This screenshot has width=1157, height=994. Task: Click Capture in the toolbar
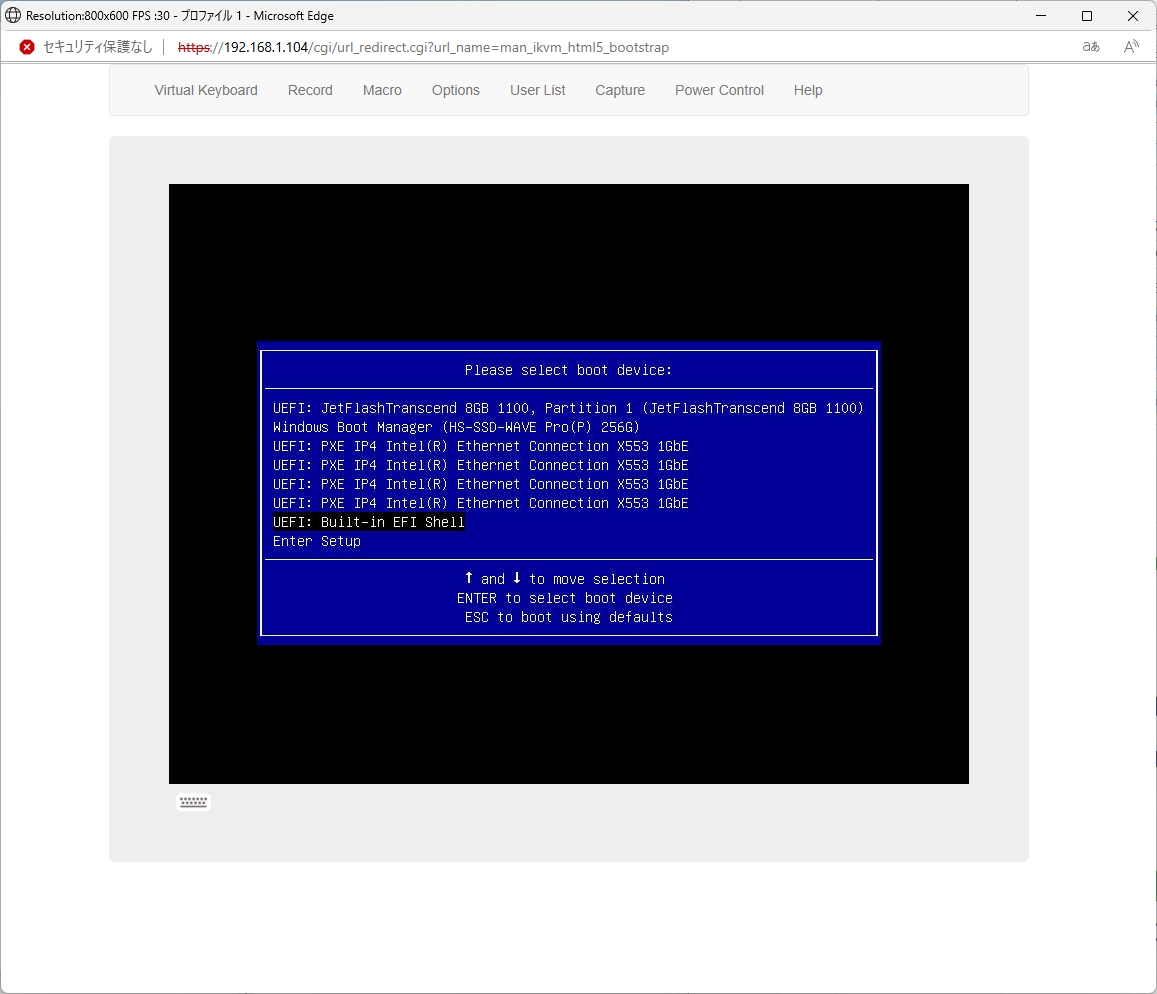point(620,90)
